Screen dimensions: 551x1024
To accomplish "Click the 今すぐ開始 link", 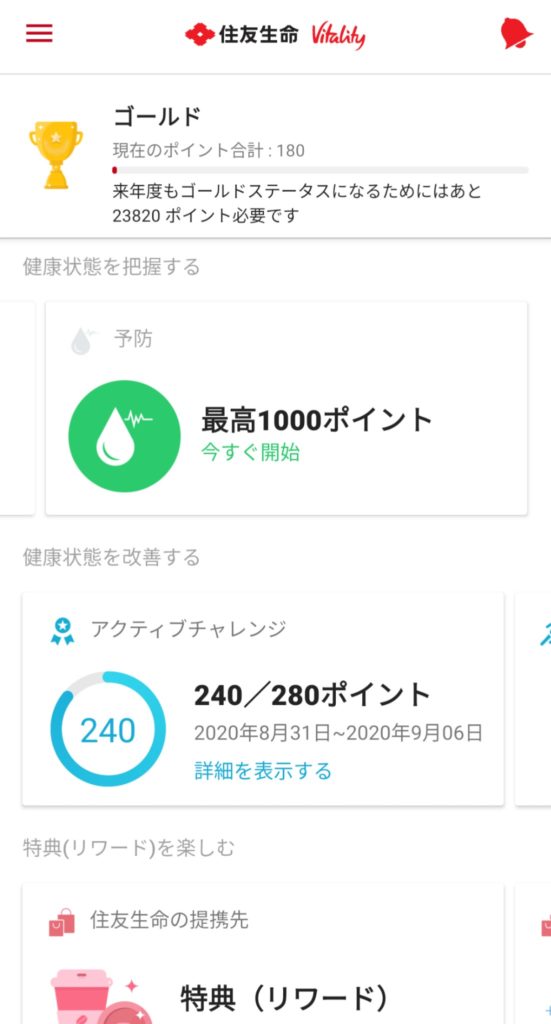I will coord(250,452).
